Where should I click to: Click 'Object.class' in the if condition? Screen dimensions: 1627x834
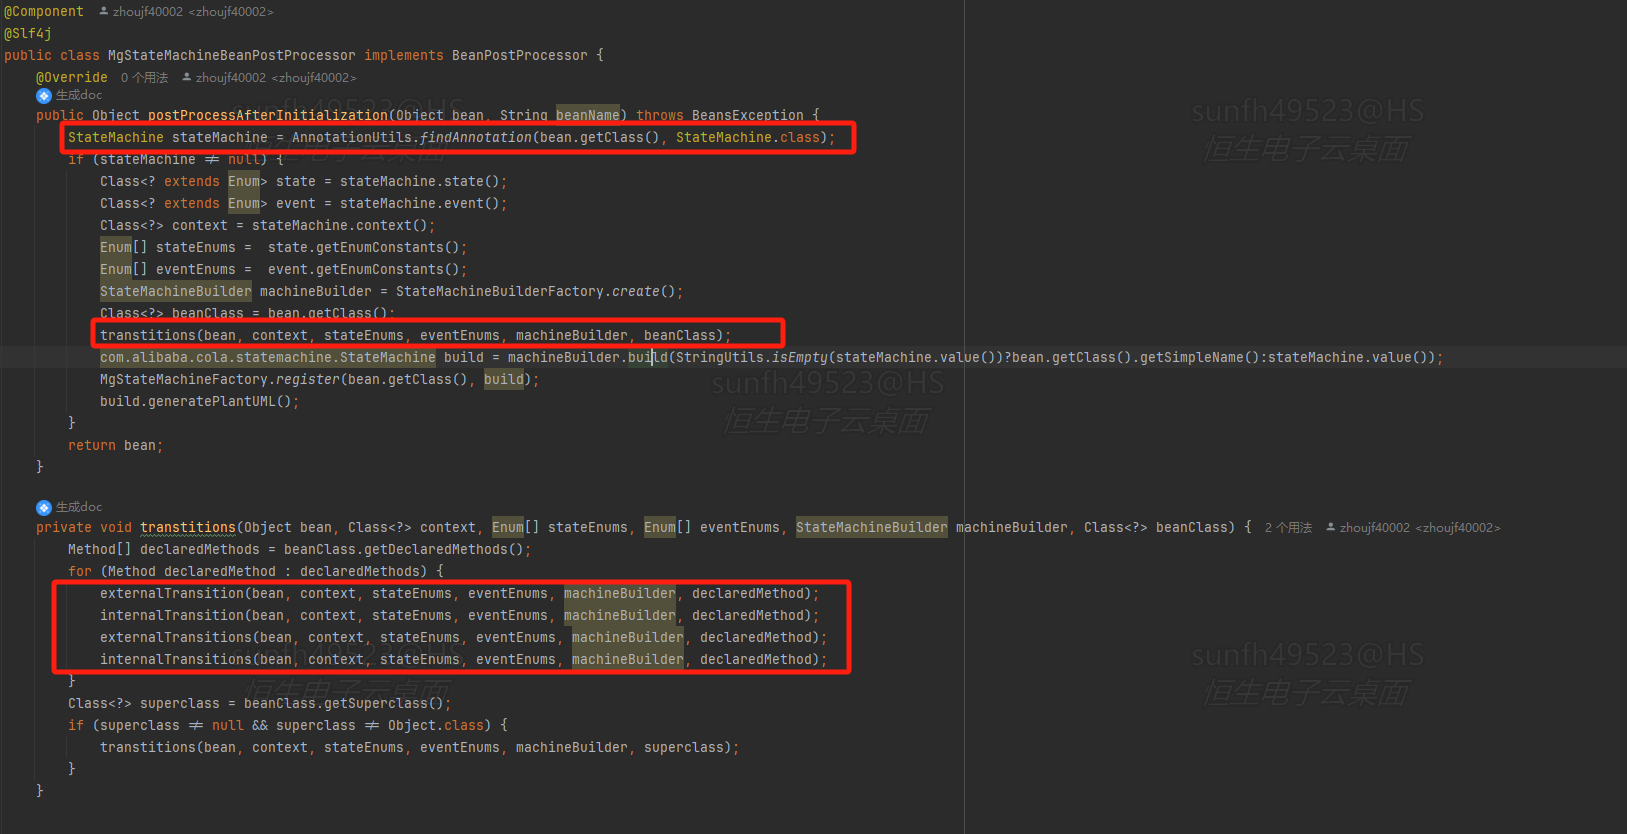coord(436,726)
